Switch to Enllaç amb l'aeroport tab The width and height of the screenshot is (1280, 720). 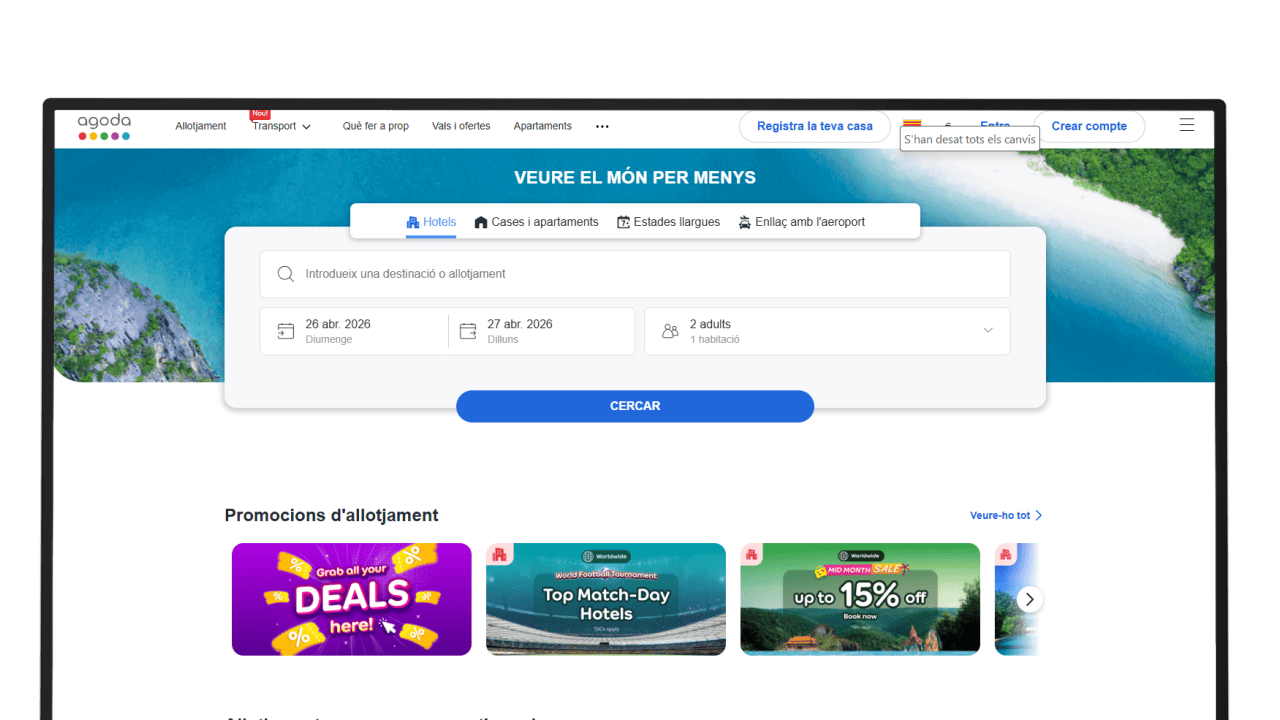click(x=801, y=222)
